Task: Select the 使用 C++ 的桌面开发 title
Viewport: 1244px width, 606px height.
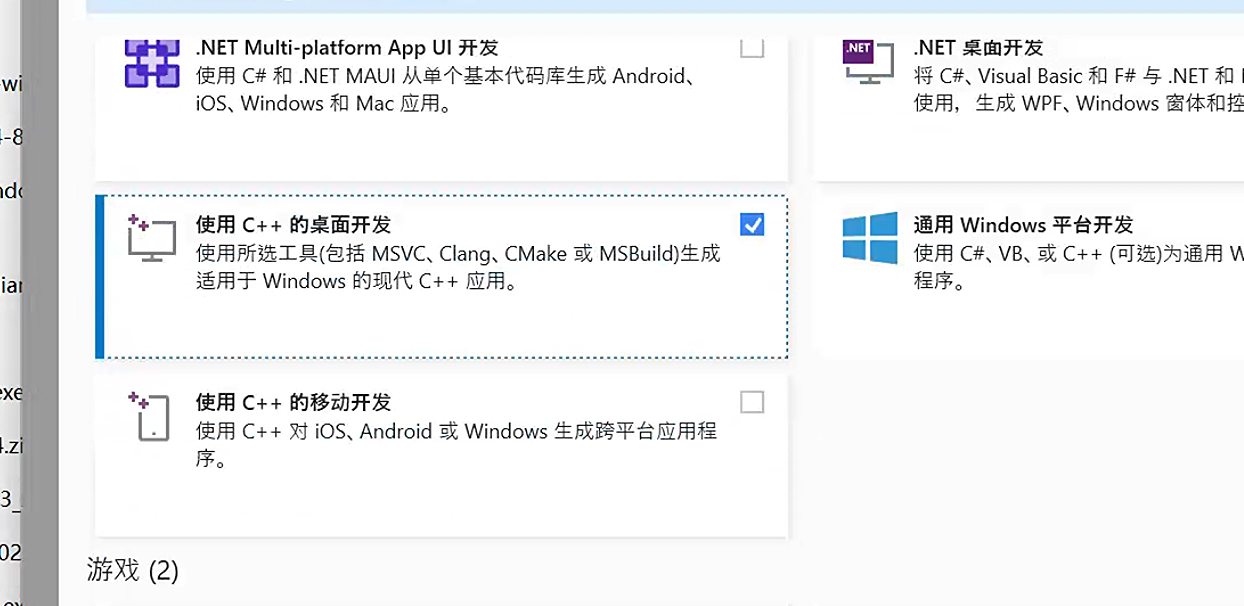Action: (294, 225)
